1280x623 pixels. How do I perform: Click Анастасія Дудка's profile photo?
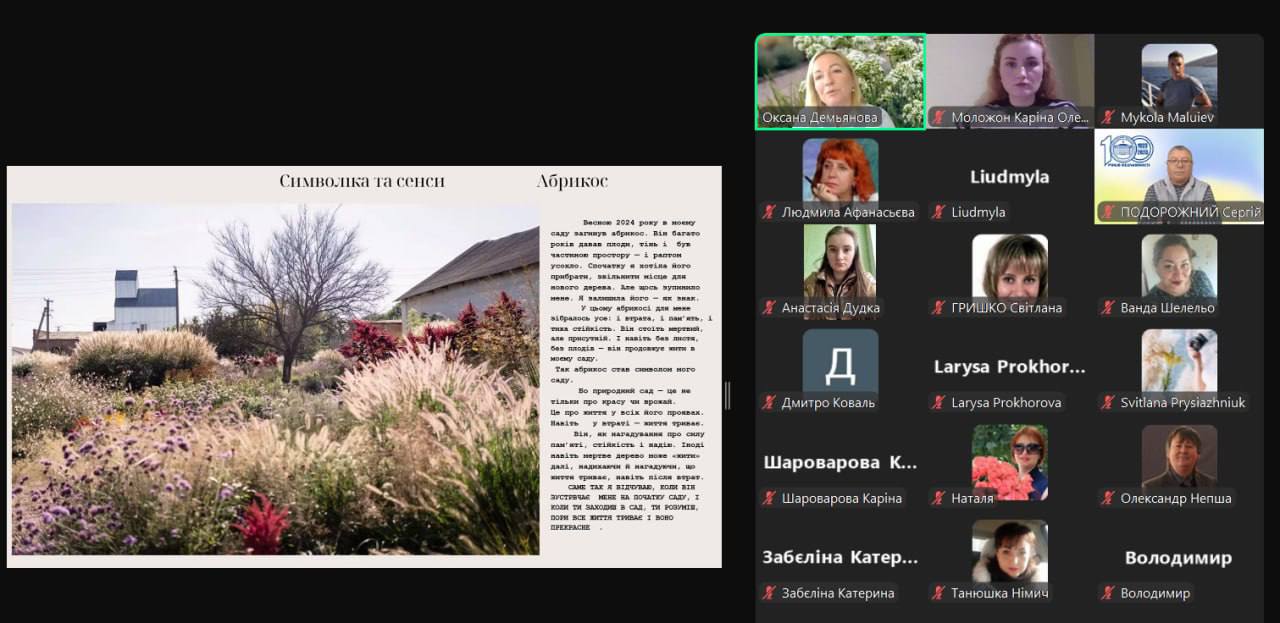coord(840,260)
